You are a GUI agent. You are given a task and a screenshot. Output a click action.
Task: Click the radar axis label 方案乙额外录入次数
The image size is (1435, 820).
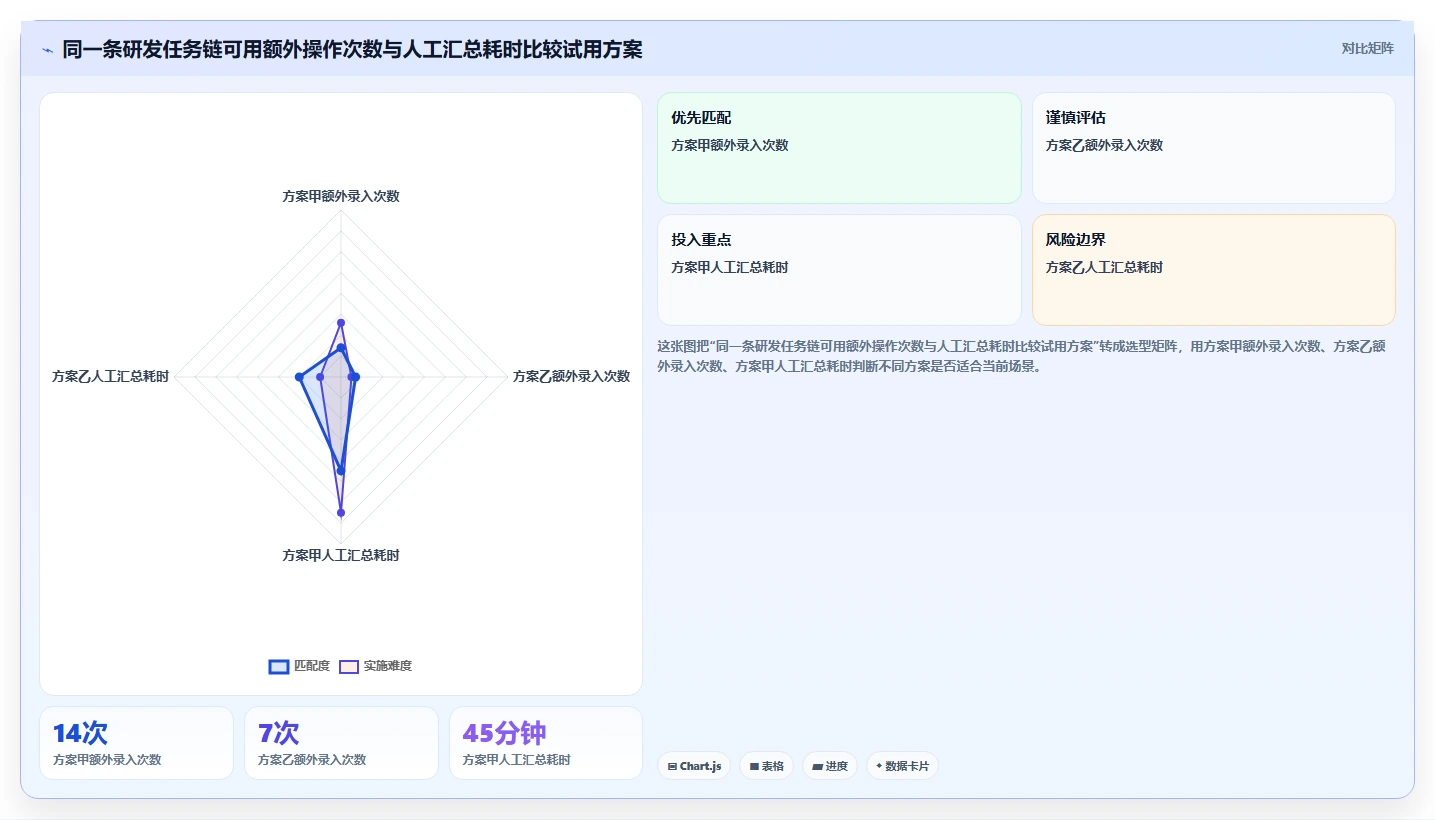571,376
